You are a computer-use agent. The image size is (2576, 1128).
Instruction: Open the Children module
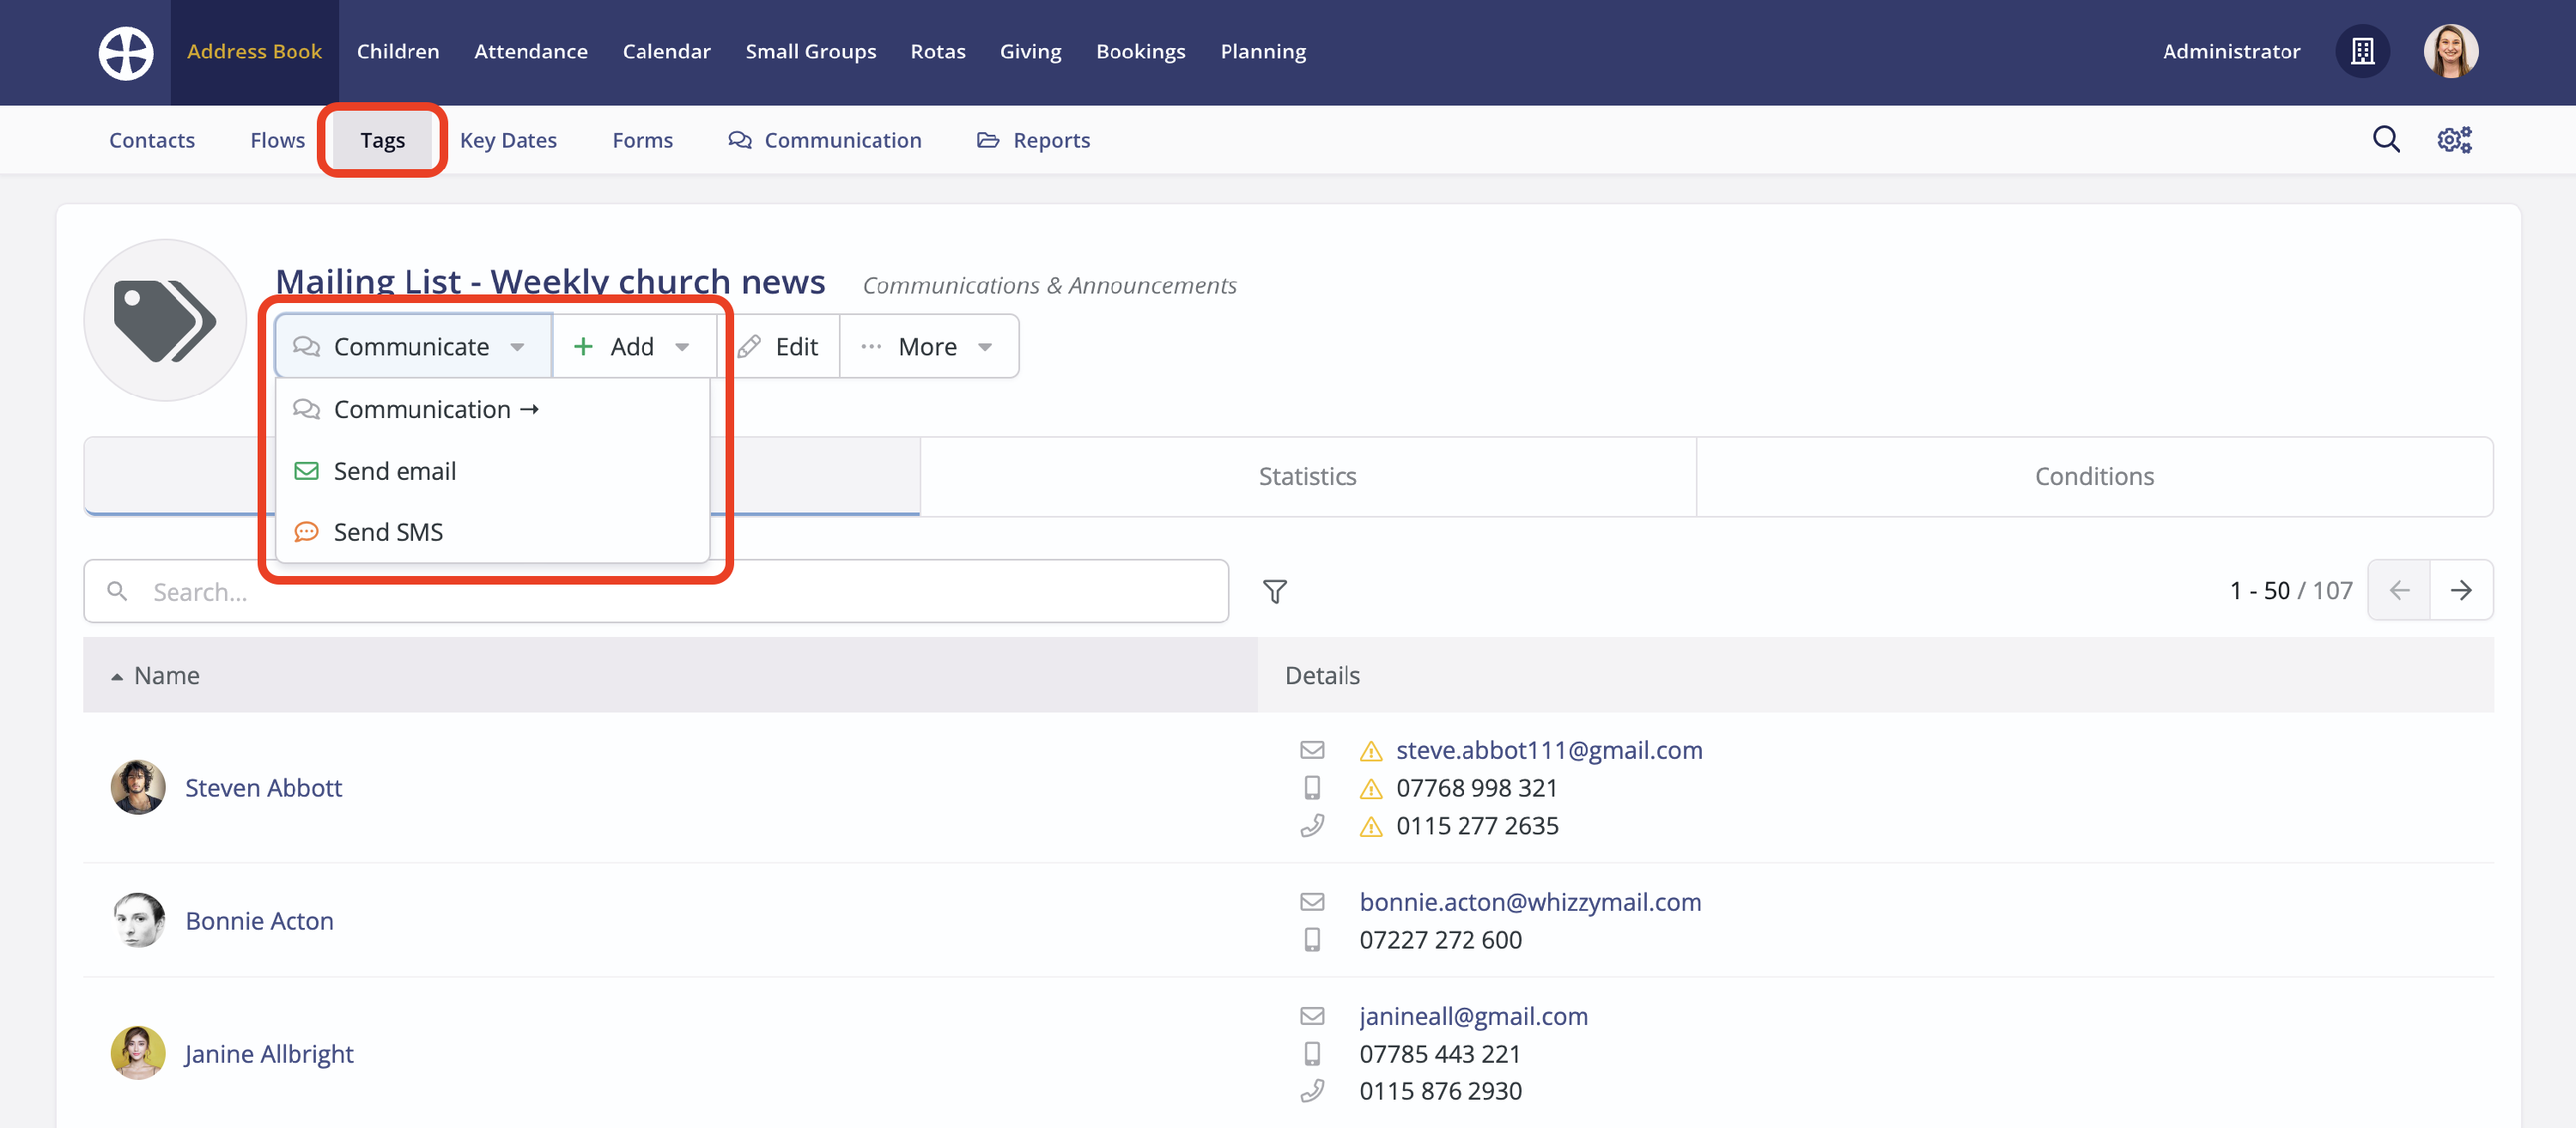(398, 51)
